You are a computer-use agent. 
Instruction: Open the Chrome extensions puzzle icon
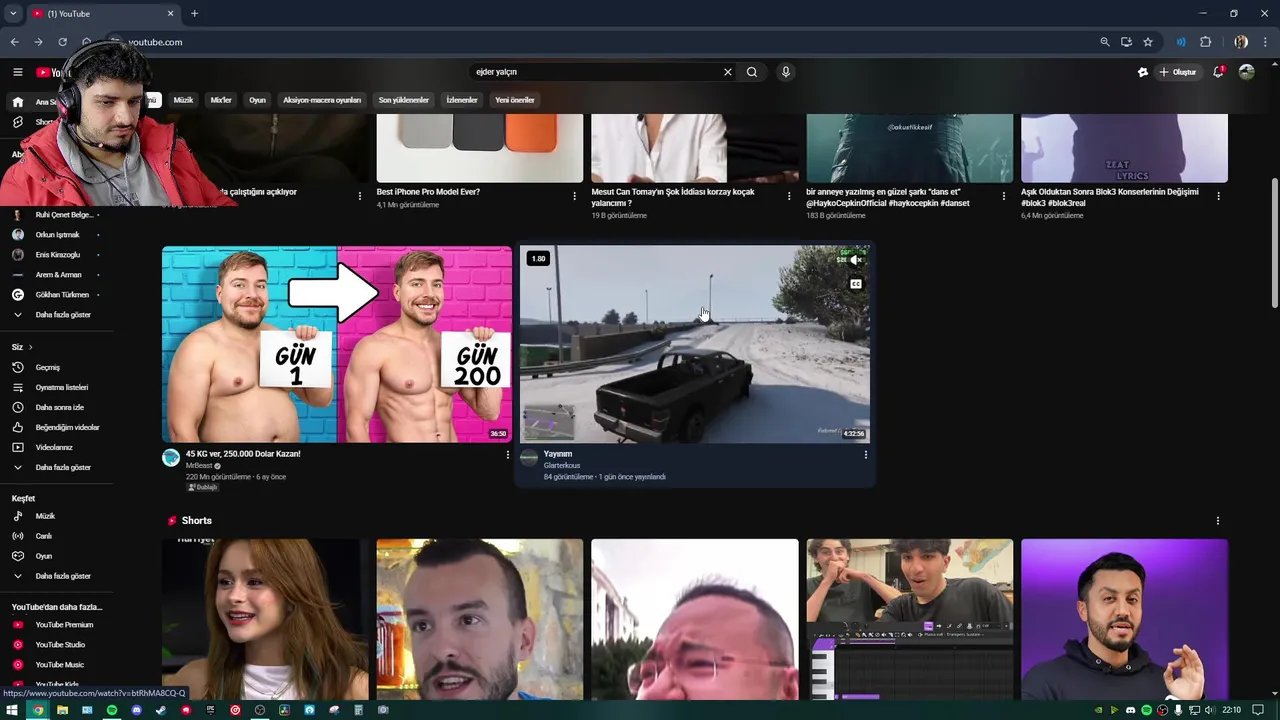1206,42
